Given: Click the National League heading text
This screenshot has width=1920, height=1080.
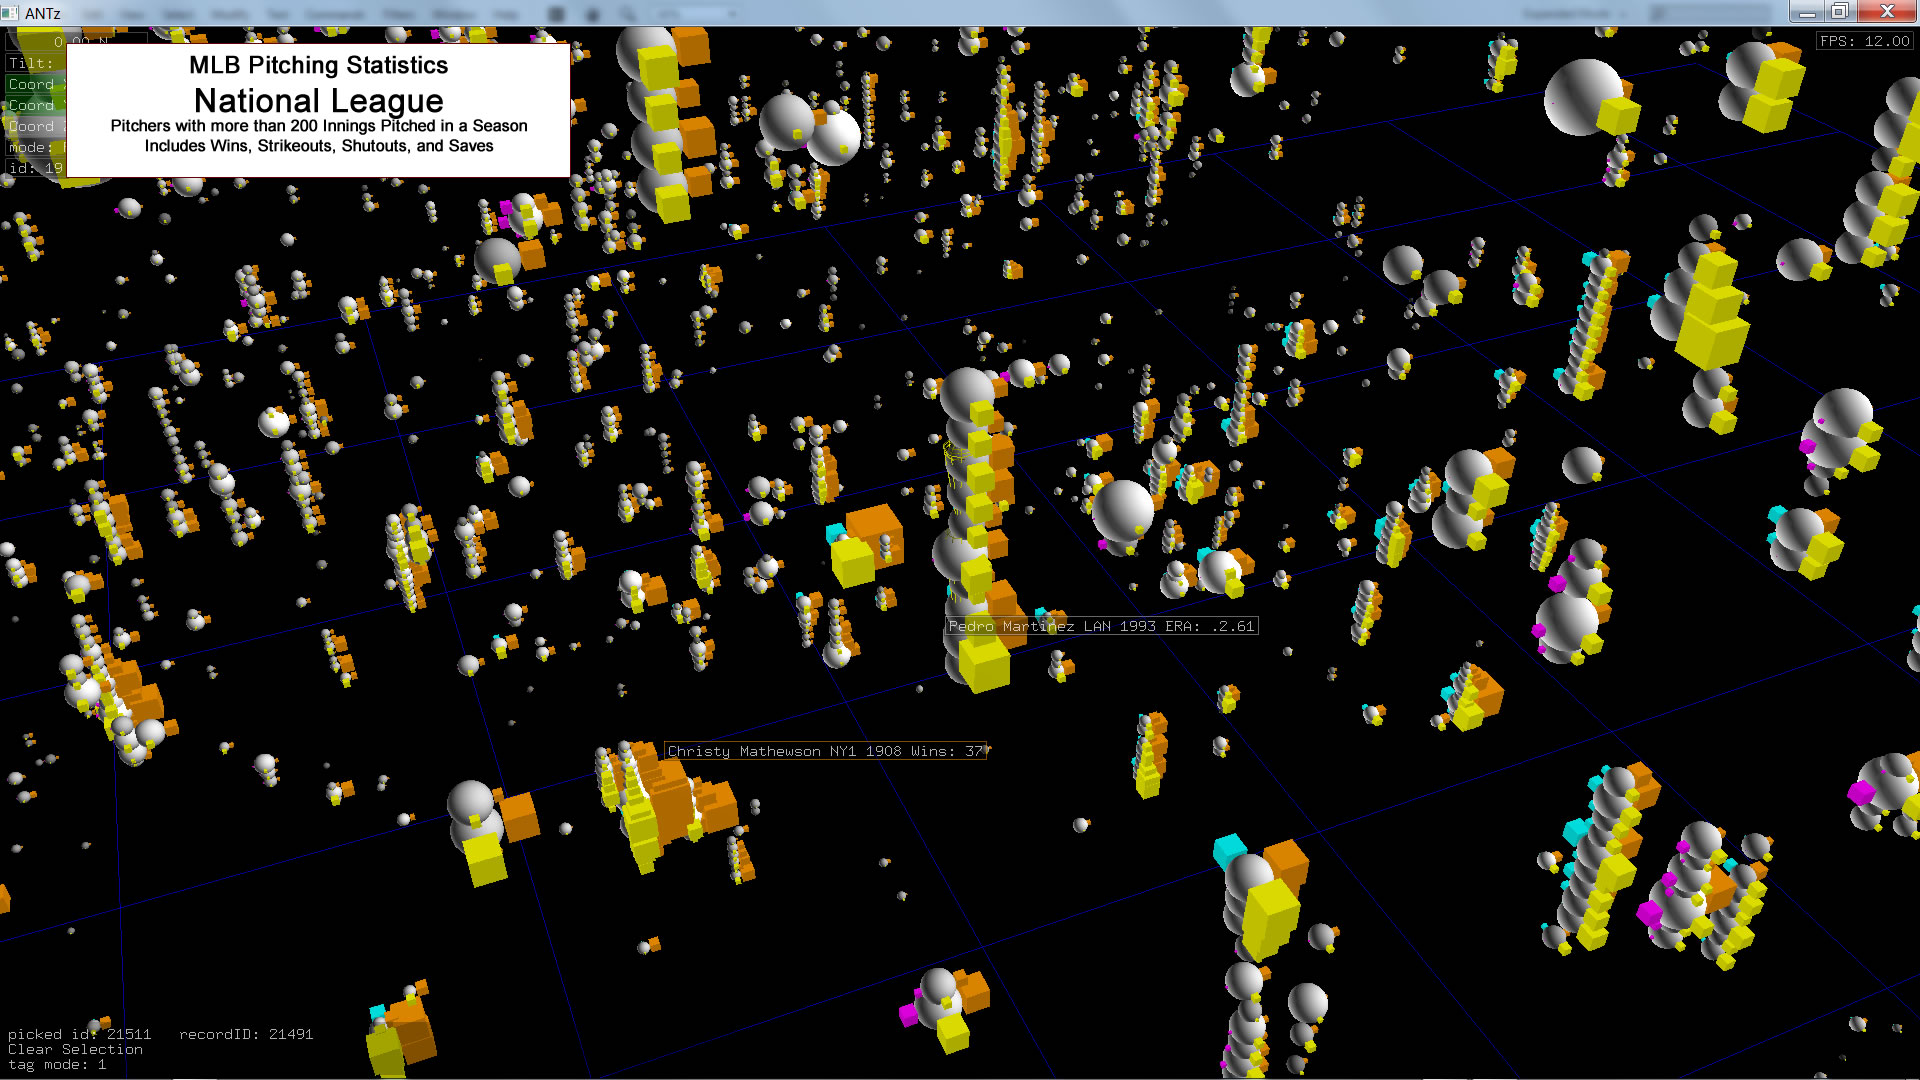Looking at the screenshot, I should (x=318, y=101).
